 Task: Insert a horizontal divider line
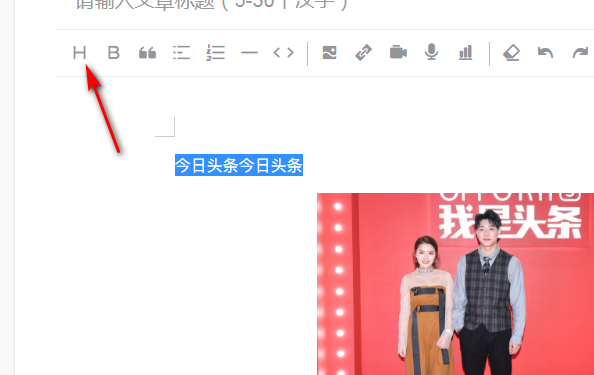click(x=249, y=53)
